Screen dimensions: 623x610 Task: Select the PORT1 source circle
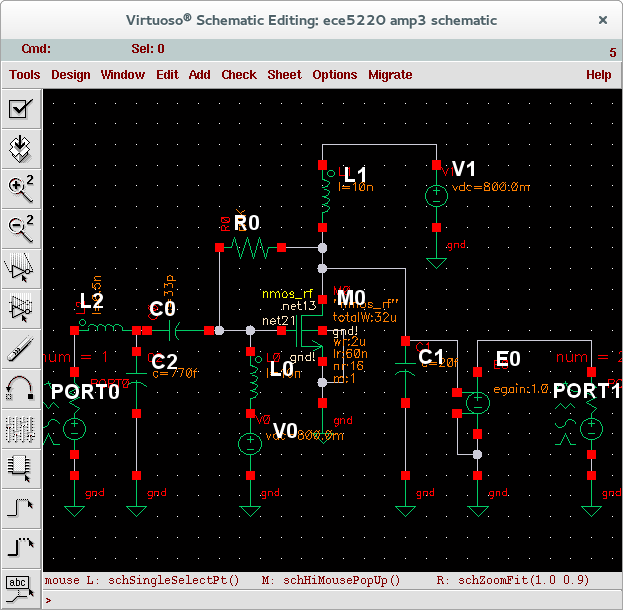point(591,429)
